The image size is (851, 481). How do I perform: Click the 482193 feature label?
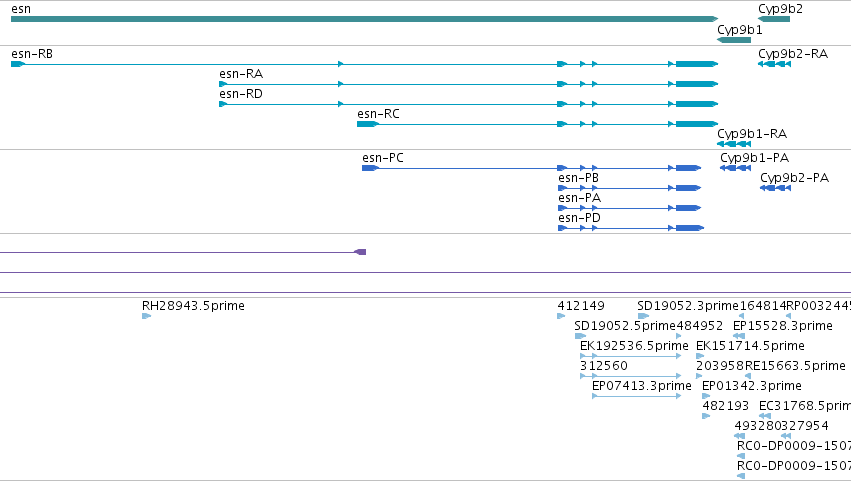[x=726, y=407]
